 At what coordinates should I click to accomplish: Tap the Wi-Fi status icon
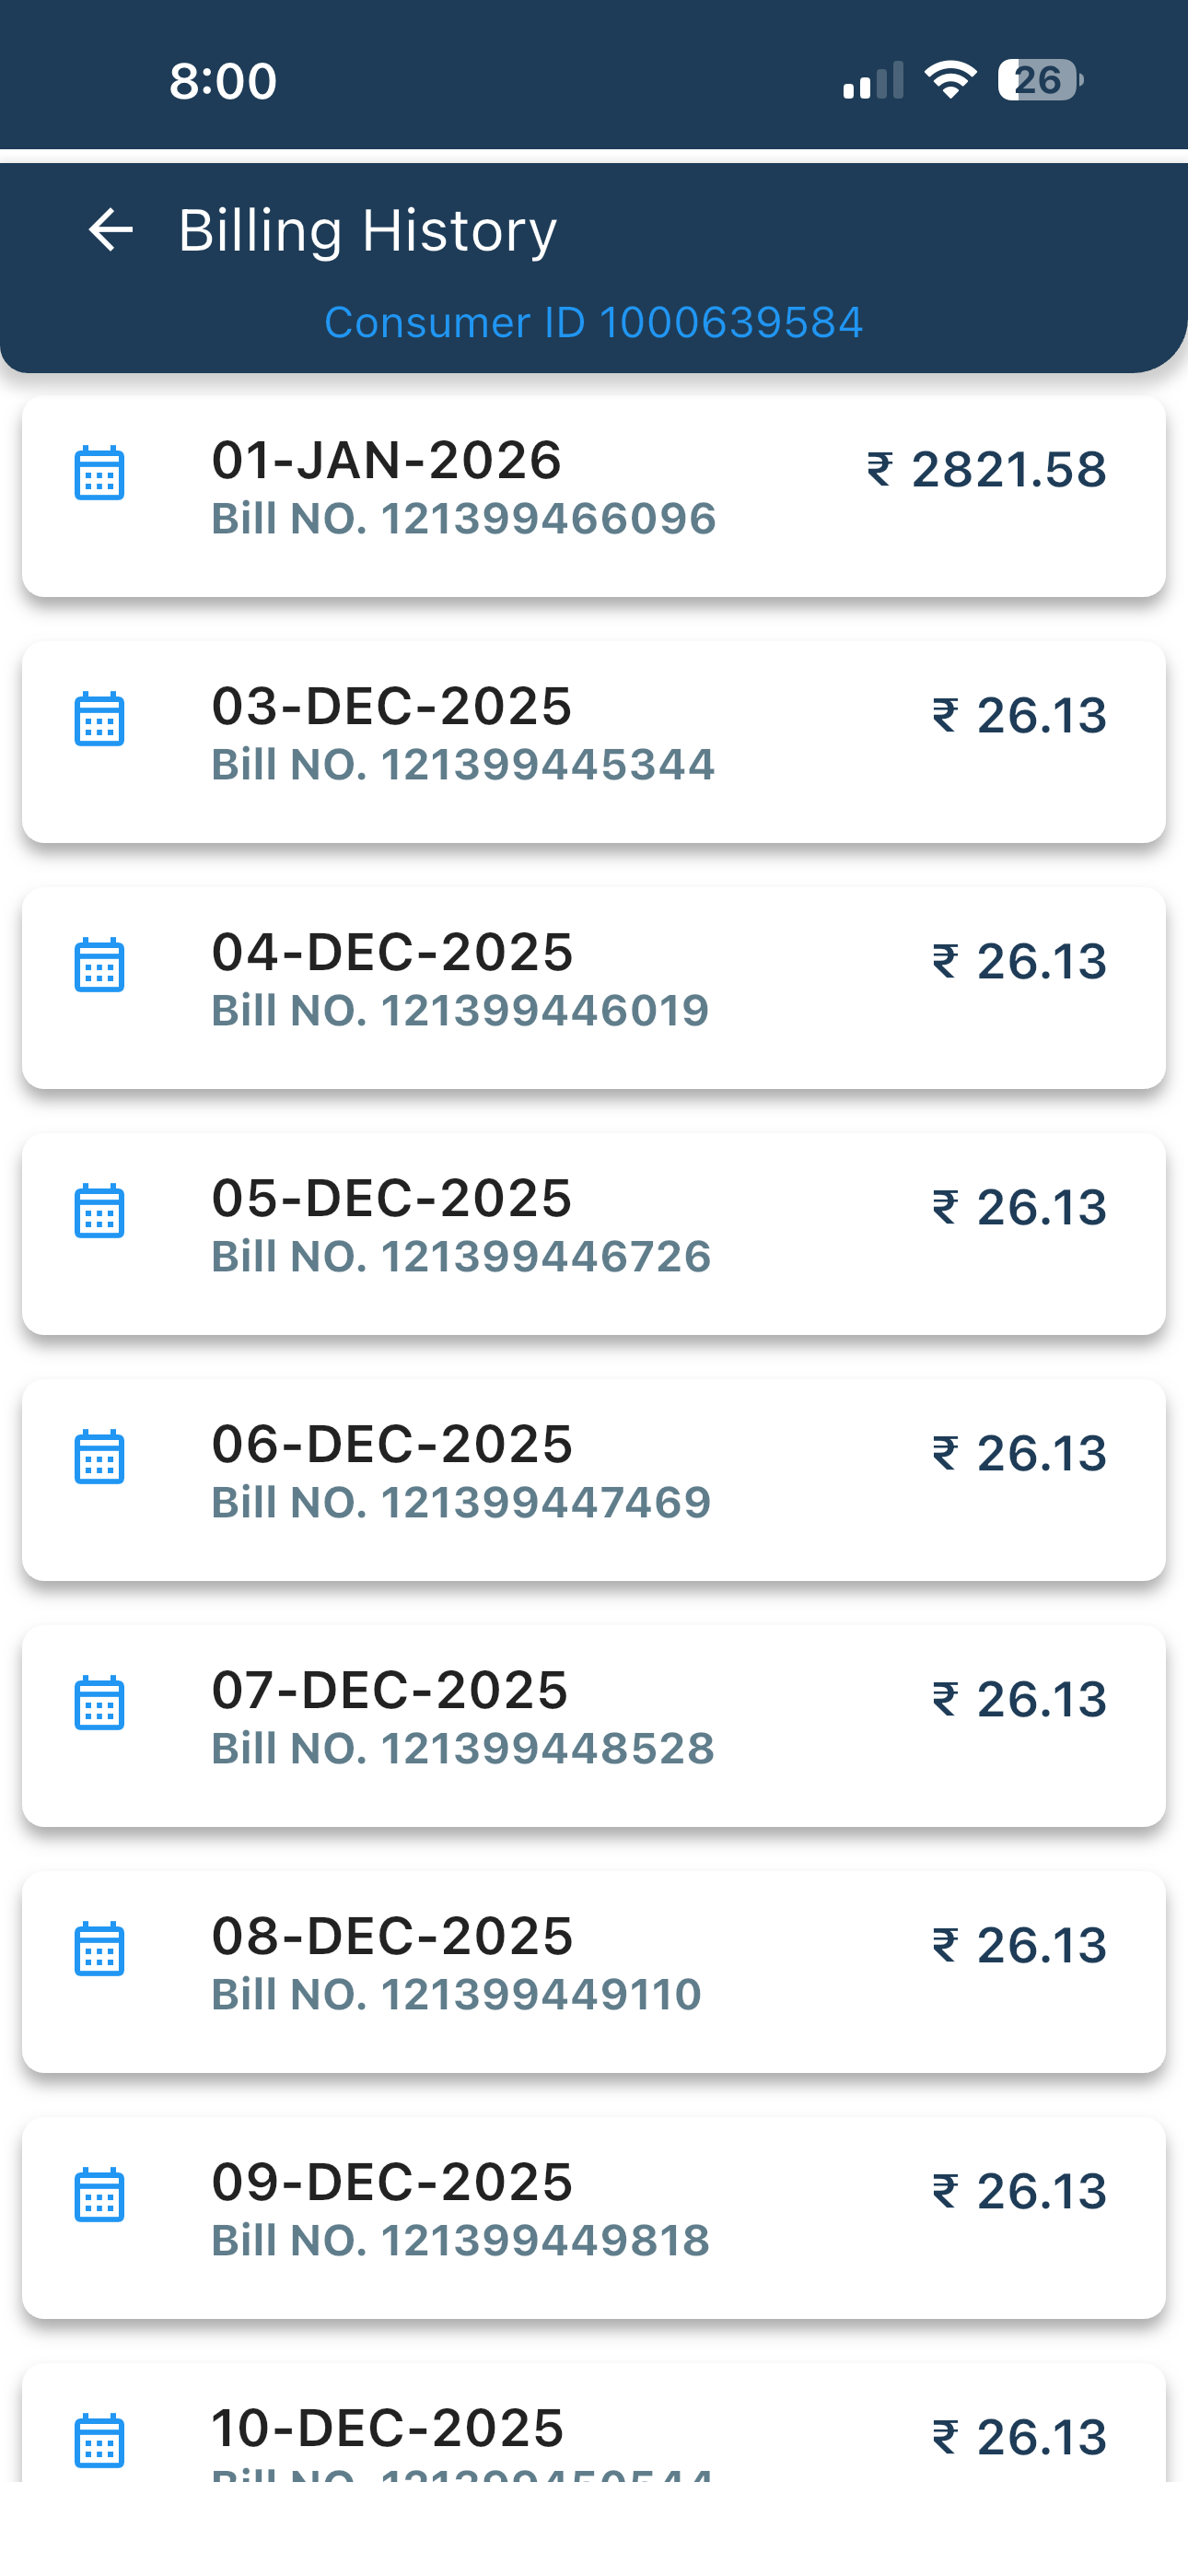(950, 80)
